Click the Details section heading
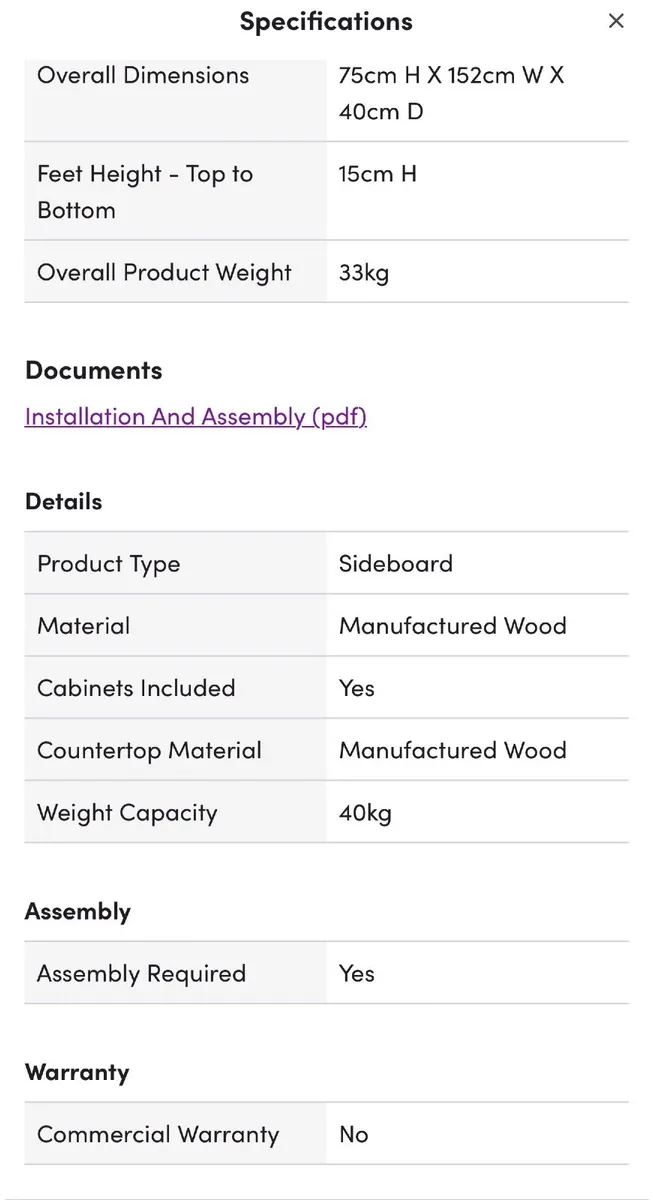 [63, 501]
